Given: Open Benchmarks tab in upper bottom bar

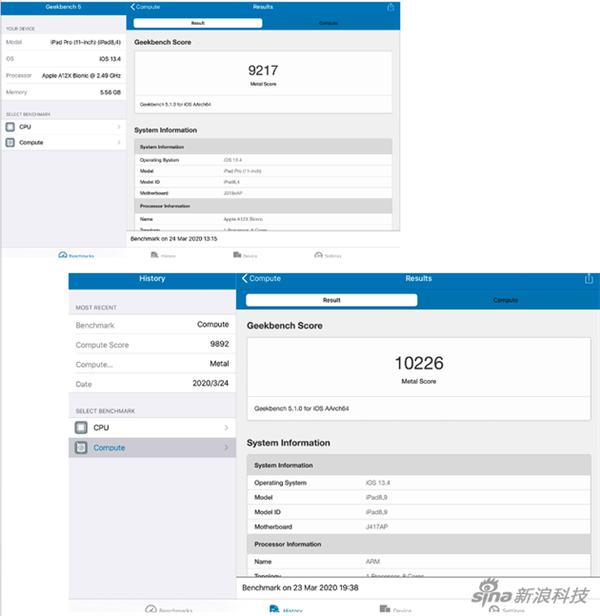Looking at the screenshot, I should pos(76,255).
